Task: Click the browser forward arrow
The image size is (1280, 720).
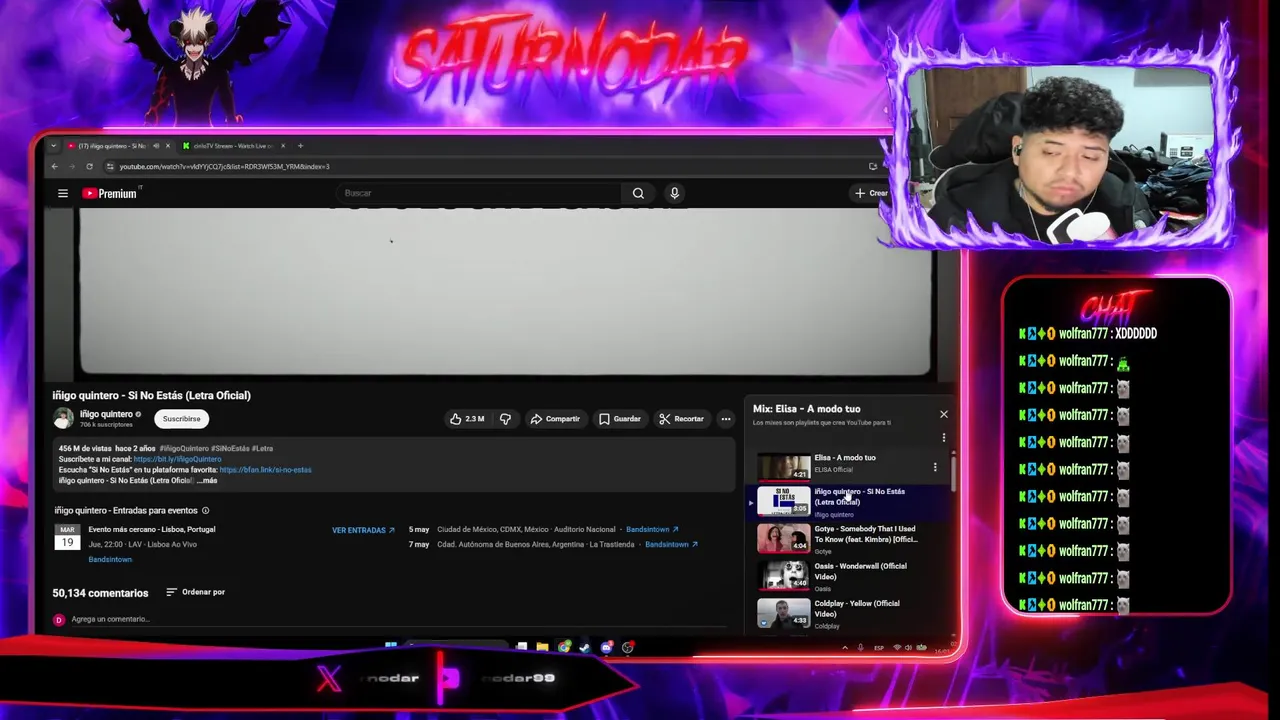Action: click(71, 166)
